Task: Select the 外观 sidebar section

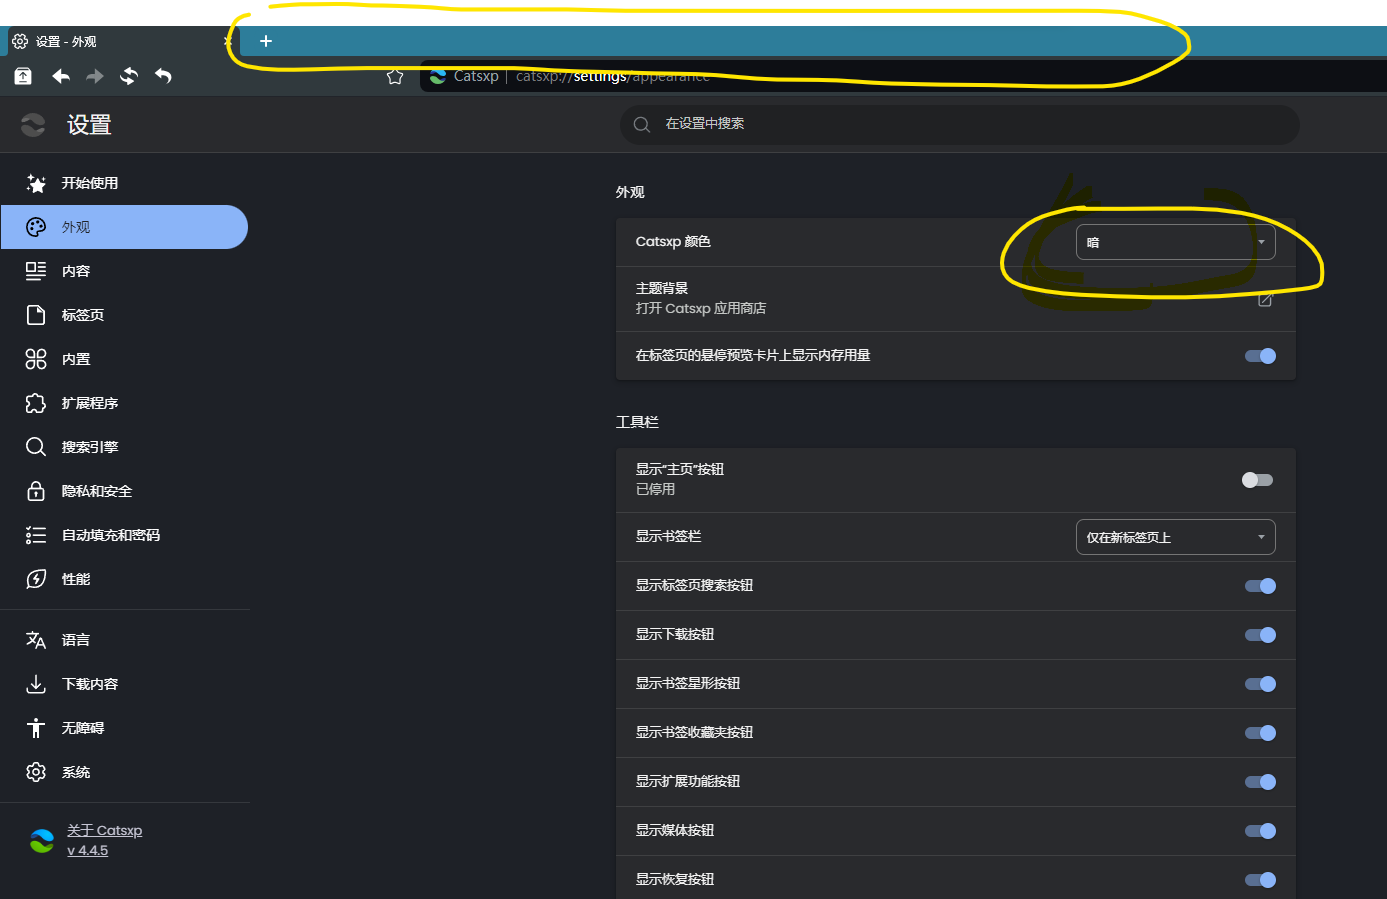Action: click(124, 227)
